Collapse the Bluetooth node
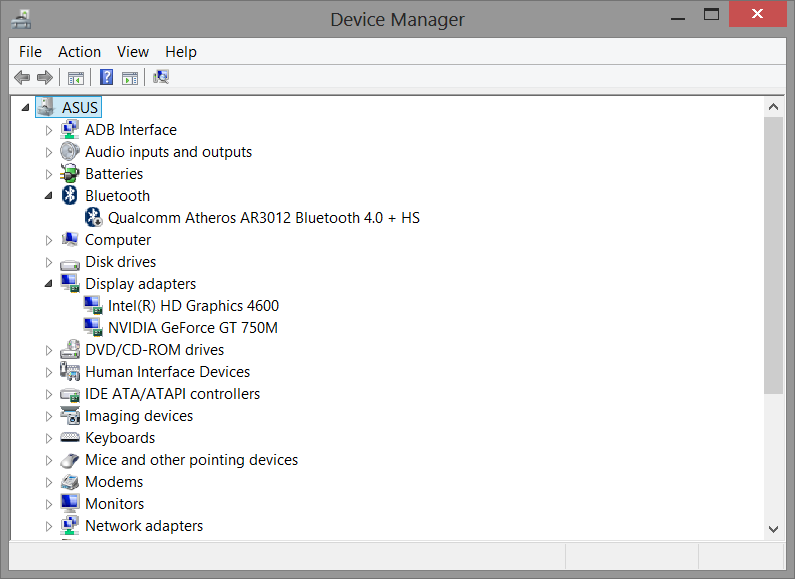The height and width of the screenshot is (579, 795). click(x=49, y=195)
